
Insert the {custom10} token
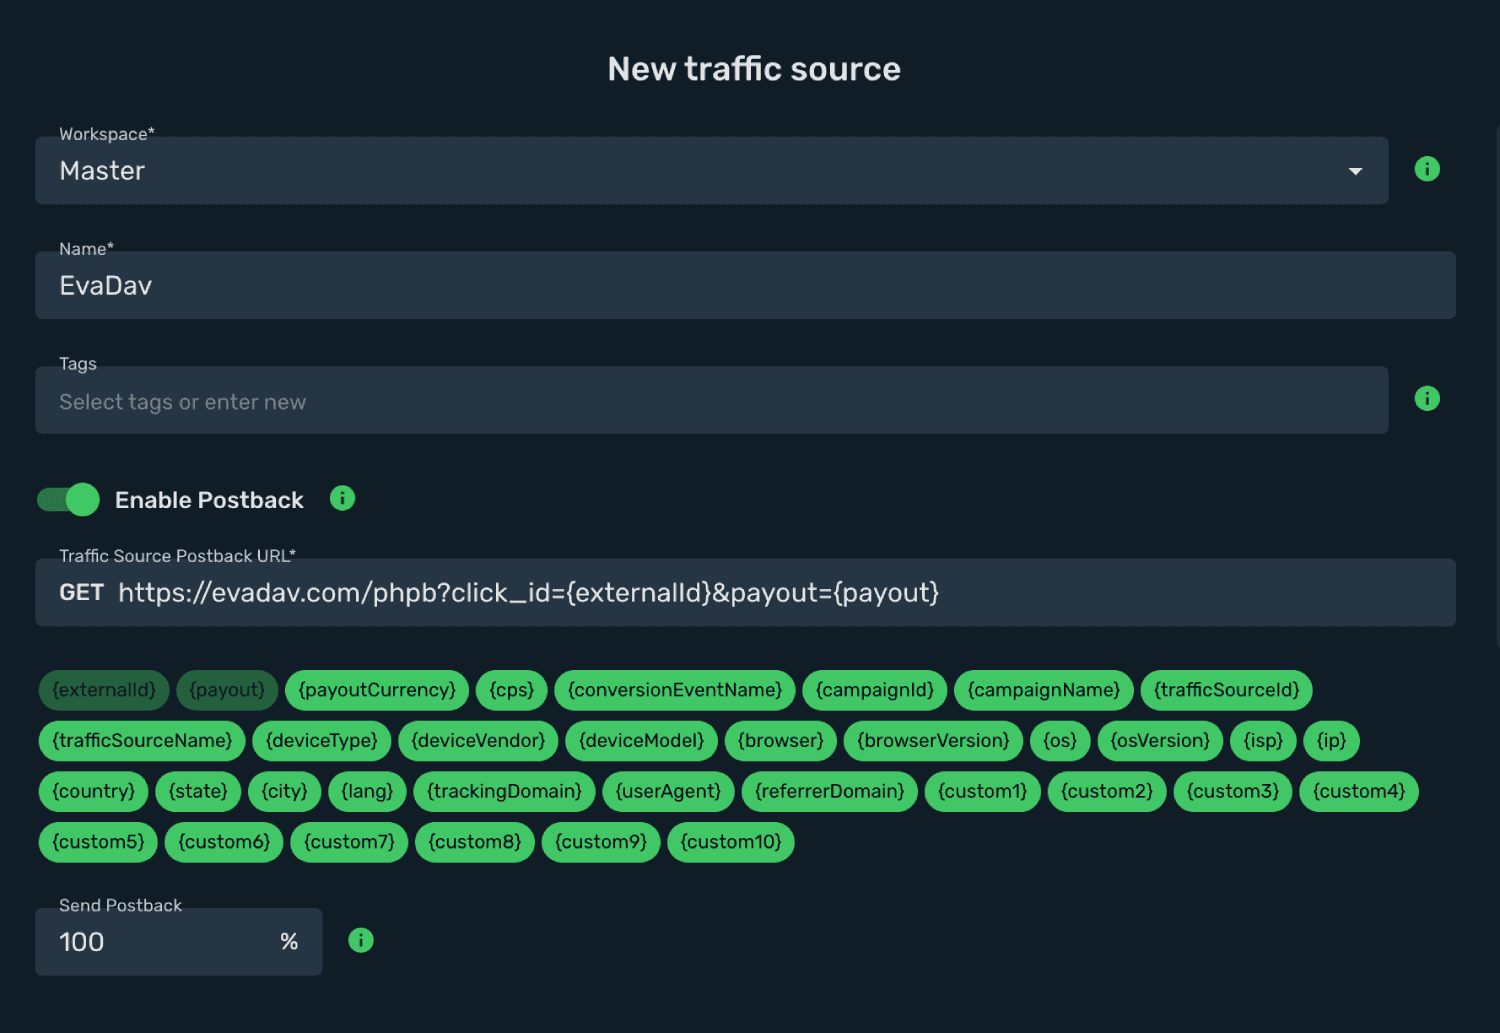731,842
